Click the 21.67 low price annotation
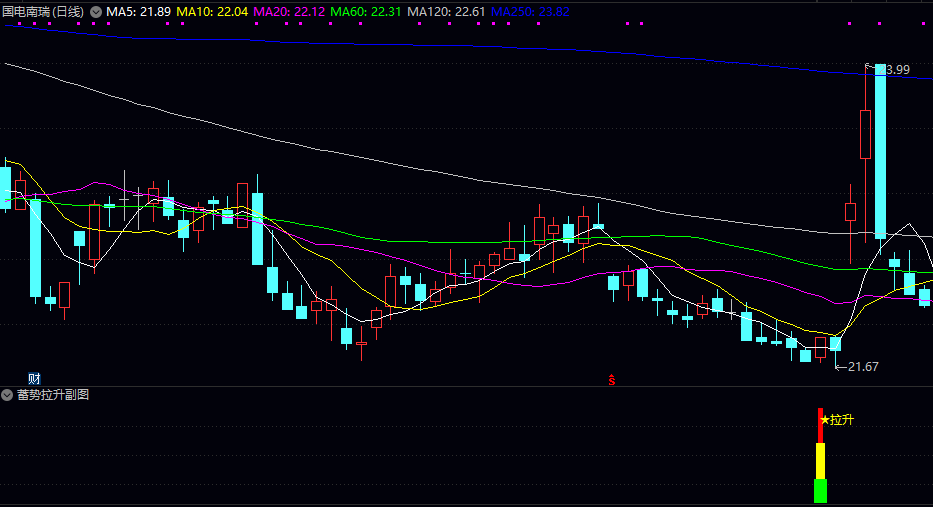 [861, 367]
